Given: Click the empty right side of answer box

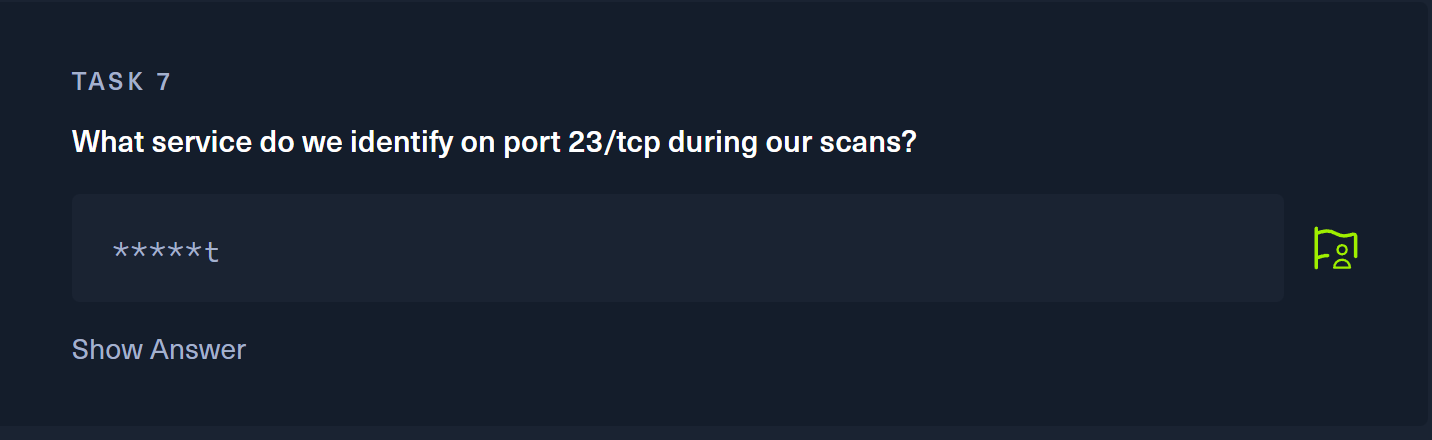Looking at the screenshot, I should coord(1100,248).
